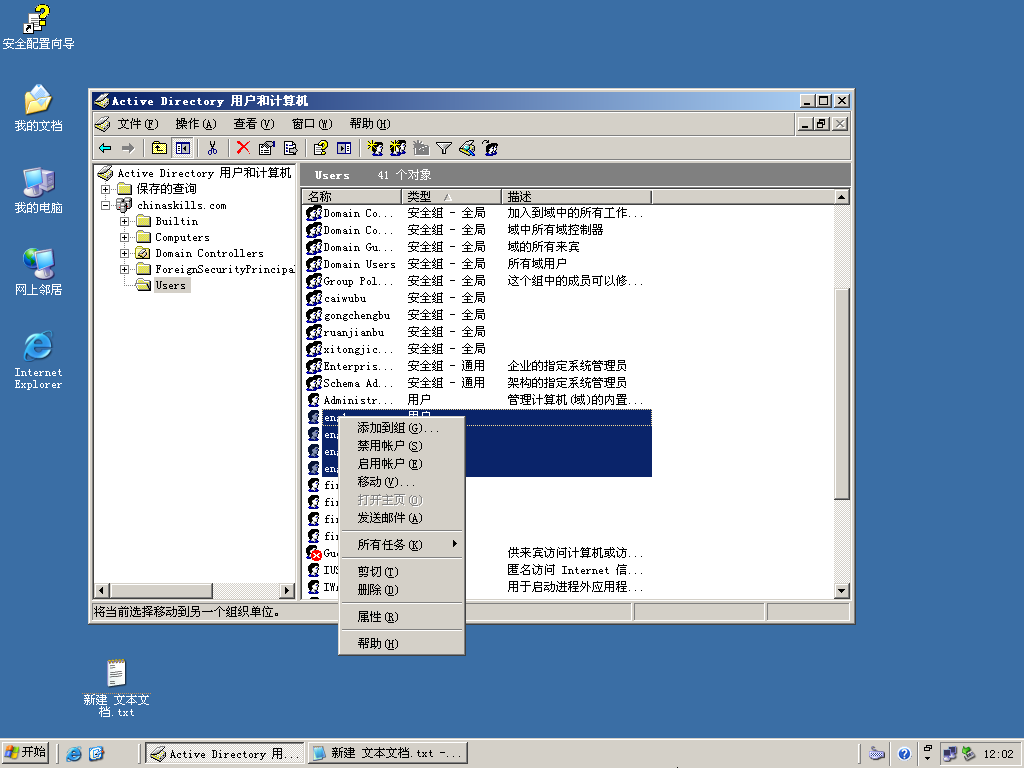Open the 文件(F) menu

[x=137, y=124]
